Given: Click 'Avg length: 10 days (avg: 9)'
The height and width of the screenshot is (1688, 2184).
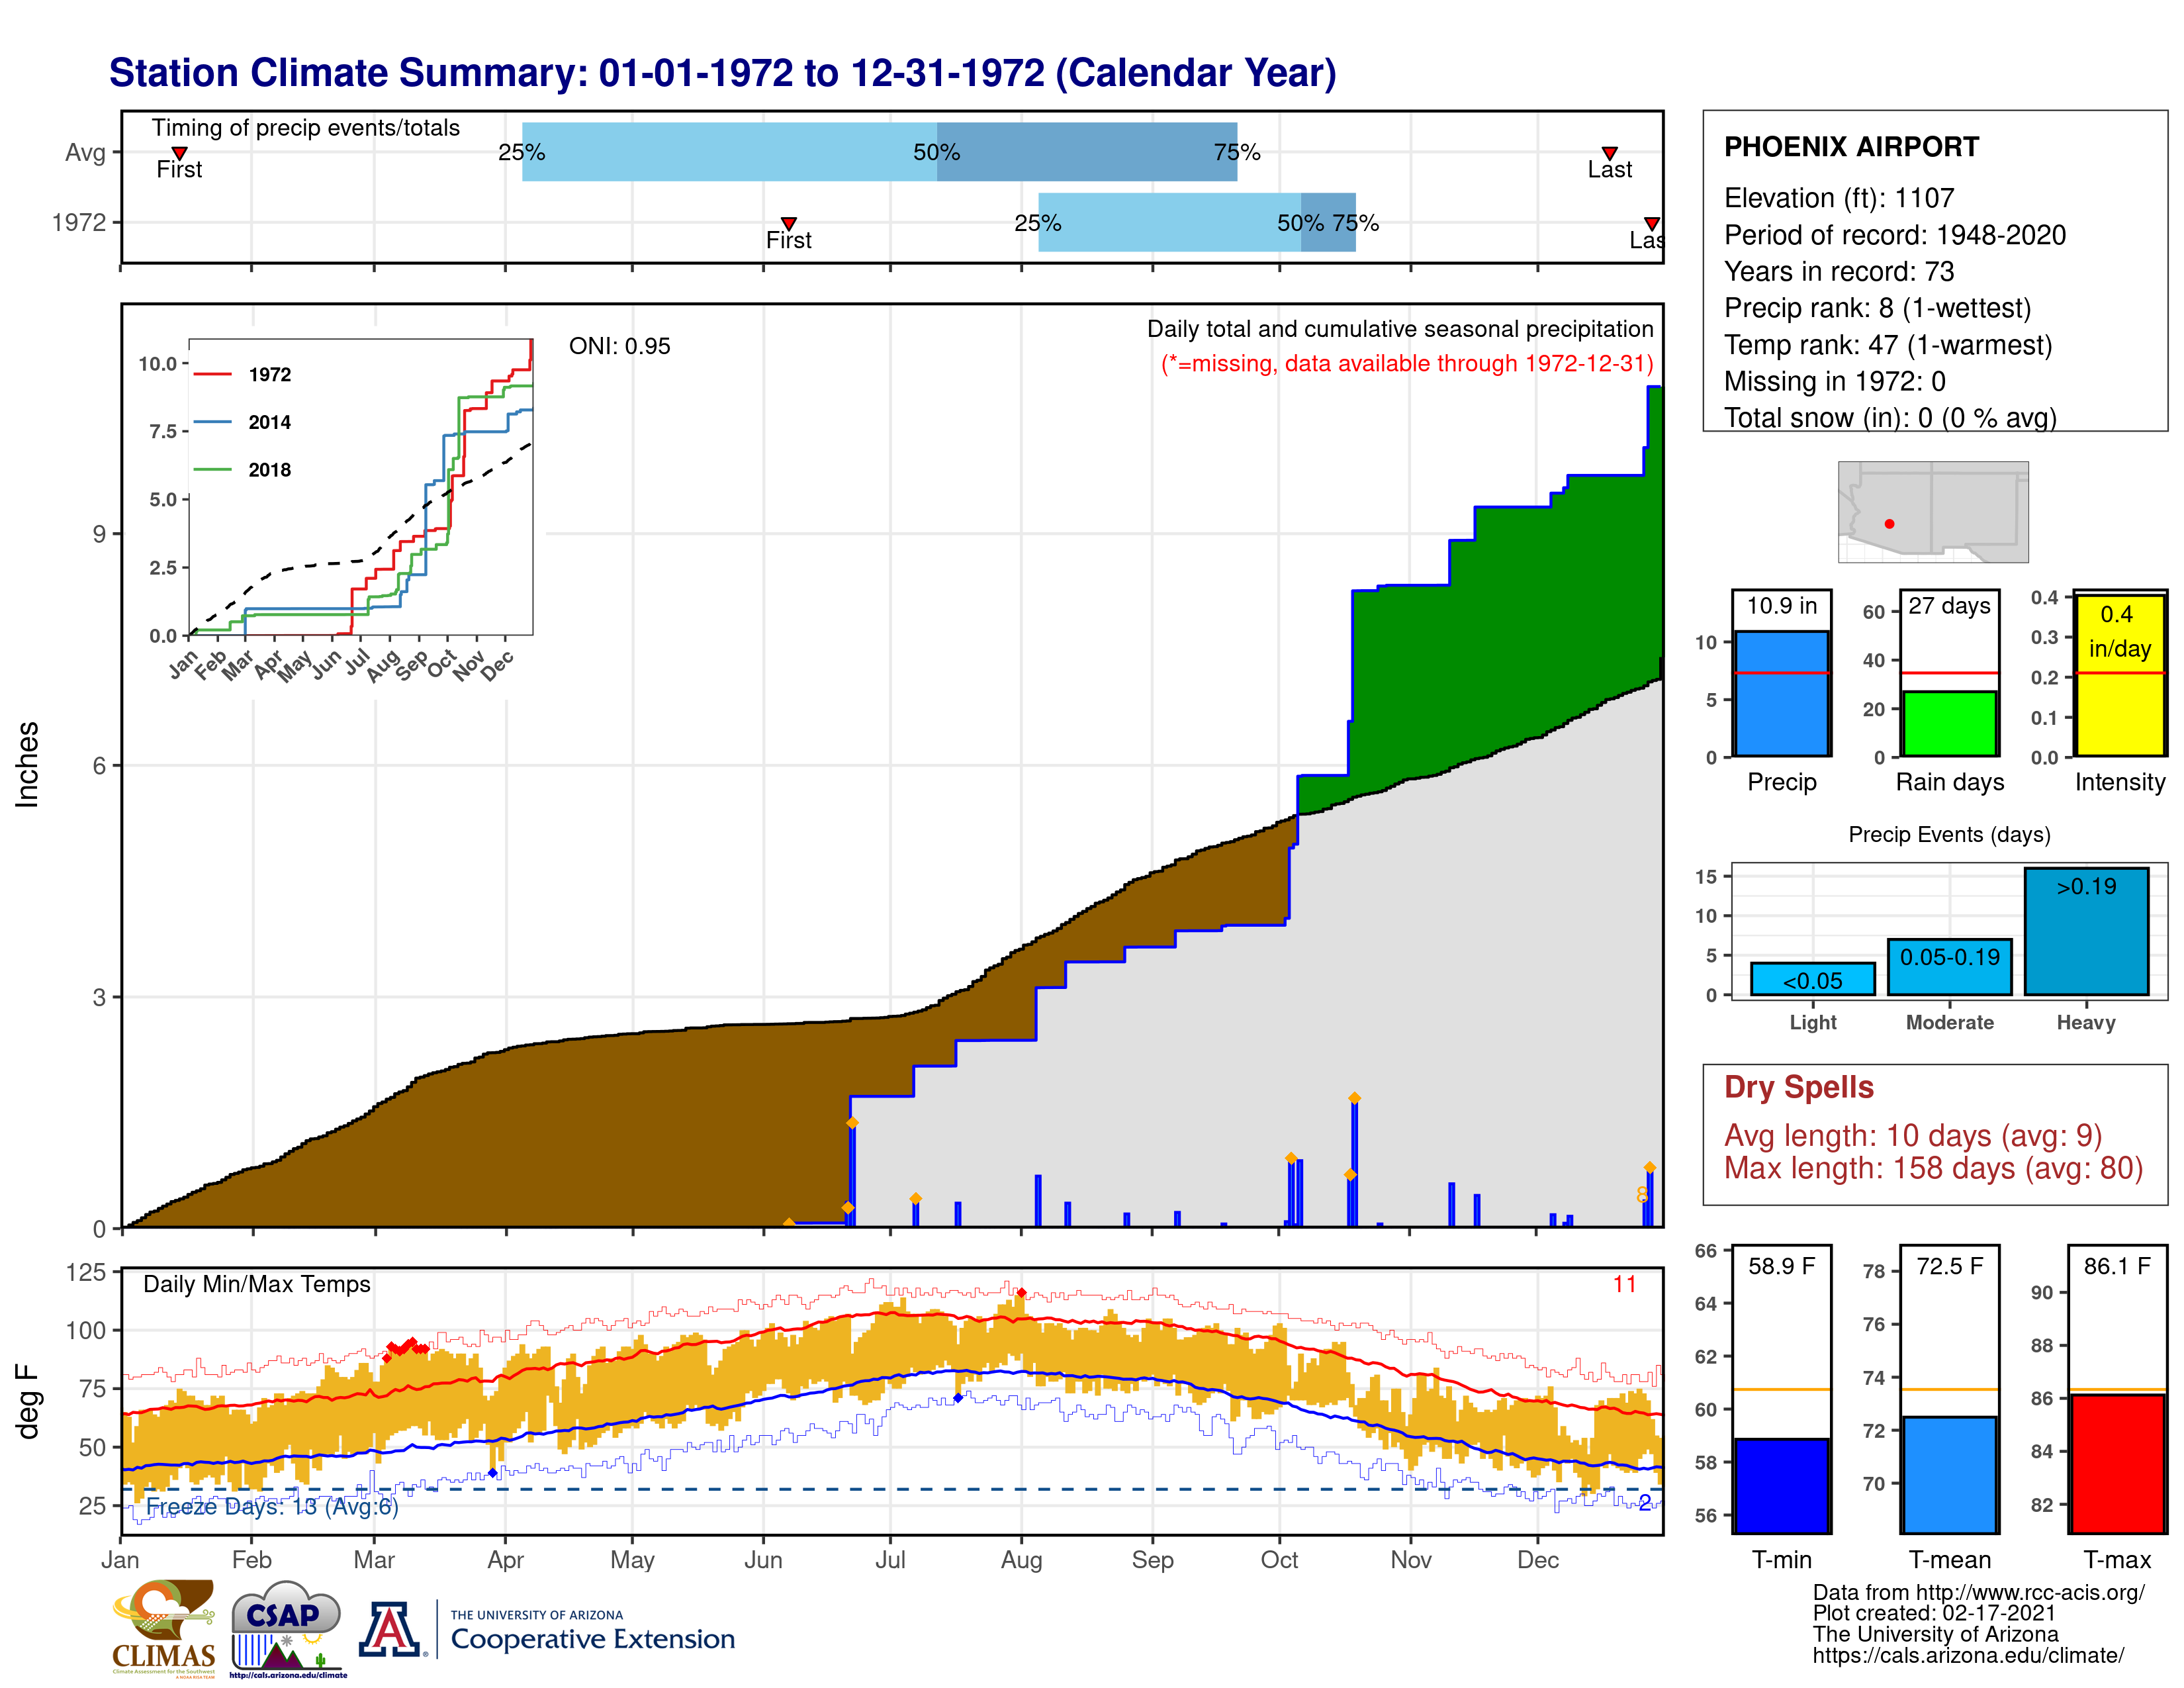Looking at the screenshot, I should pyautogui.click(x=1913, y=1136).
